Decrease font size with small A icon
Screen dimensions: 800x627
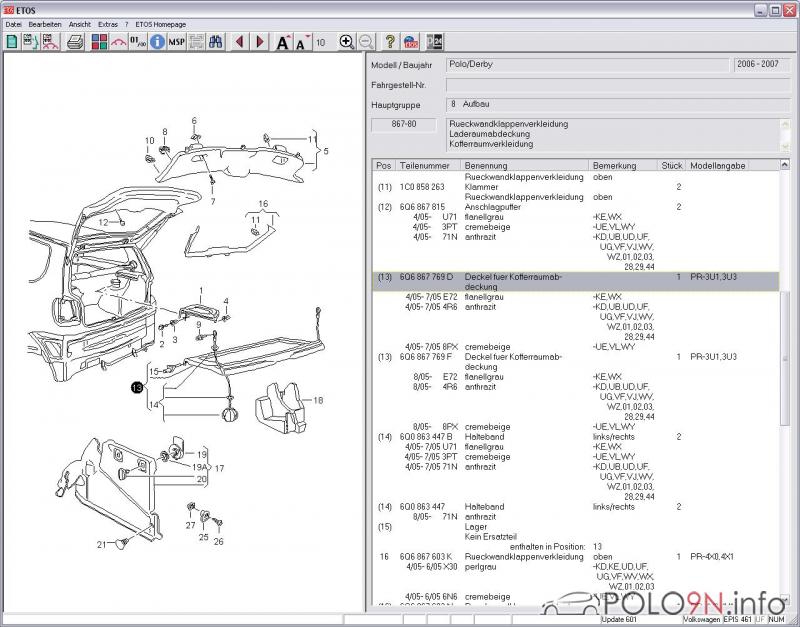point(303,42)
